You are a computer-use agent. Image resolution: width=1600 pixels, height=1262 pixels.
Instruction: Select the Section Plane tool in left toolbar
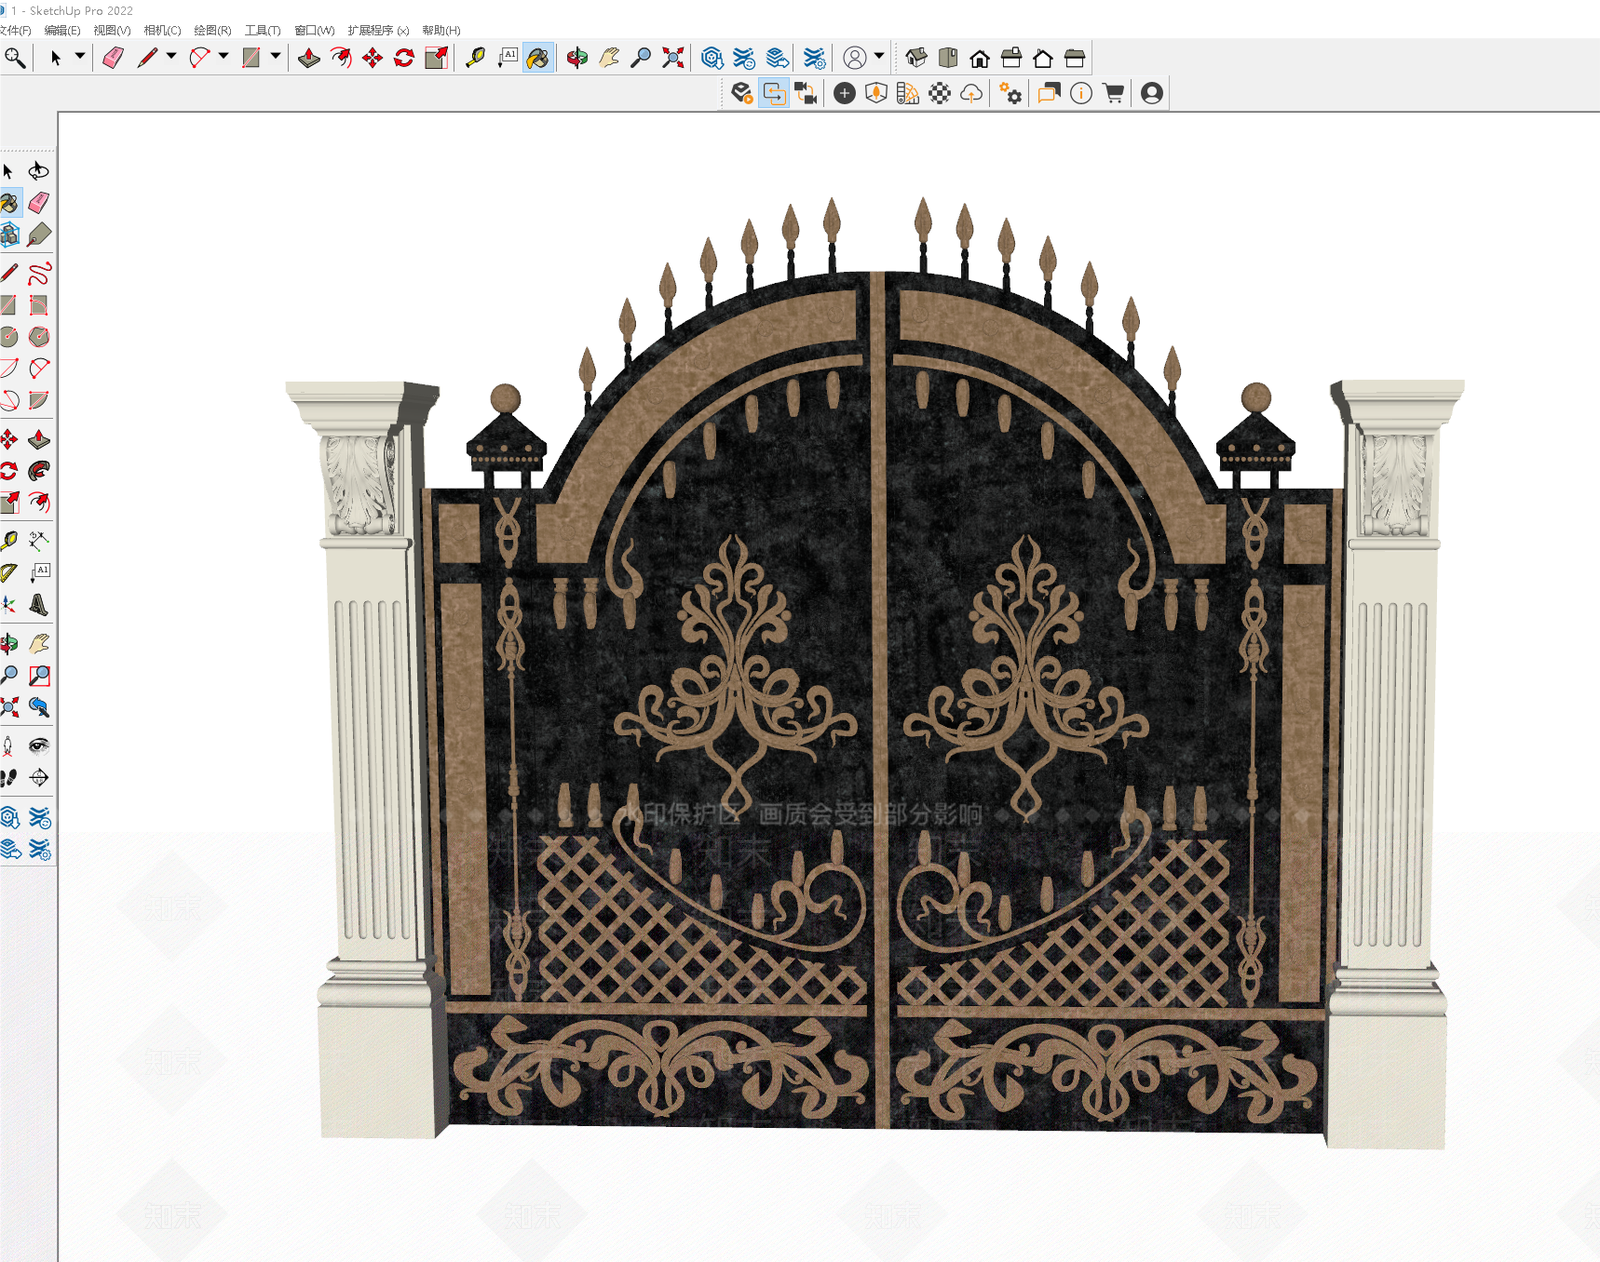click(39, 777)
